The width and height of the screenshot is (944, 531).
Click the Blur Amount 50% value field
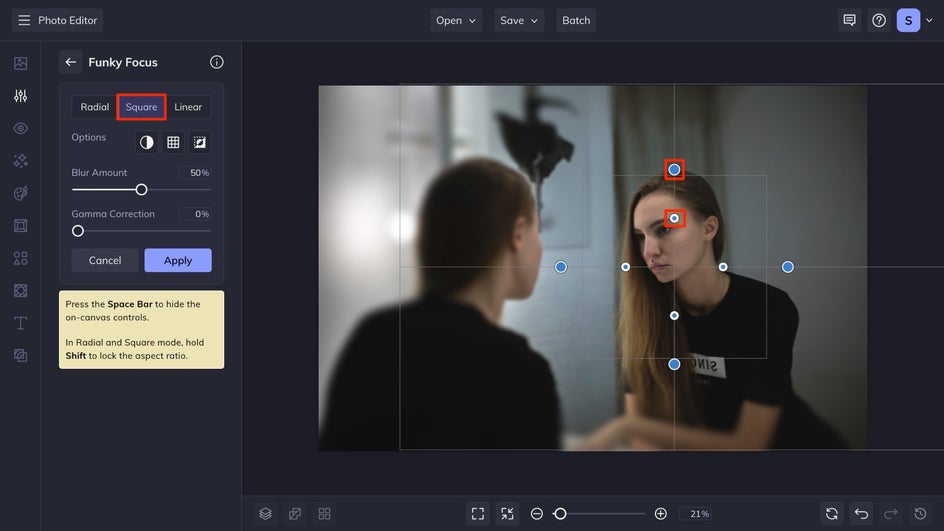pos(194,173)
